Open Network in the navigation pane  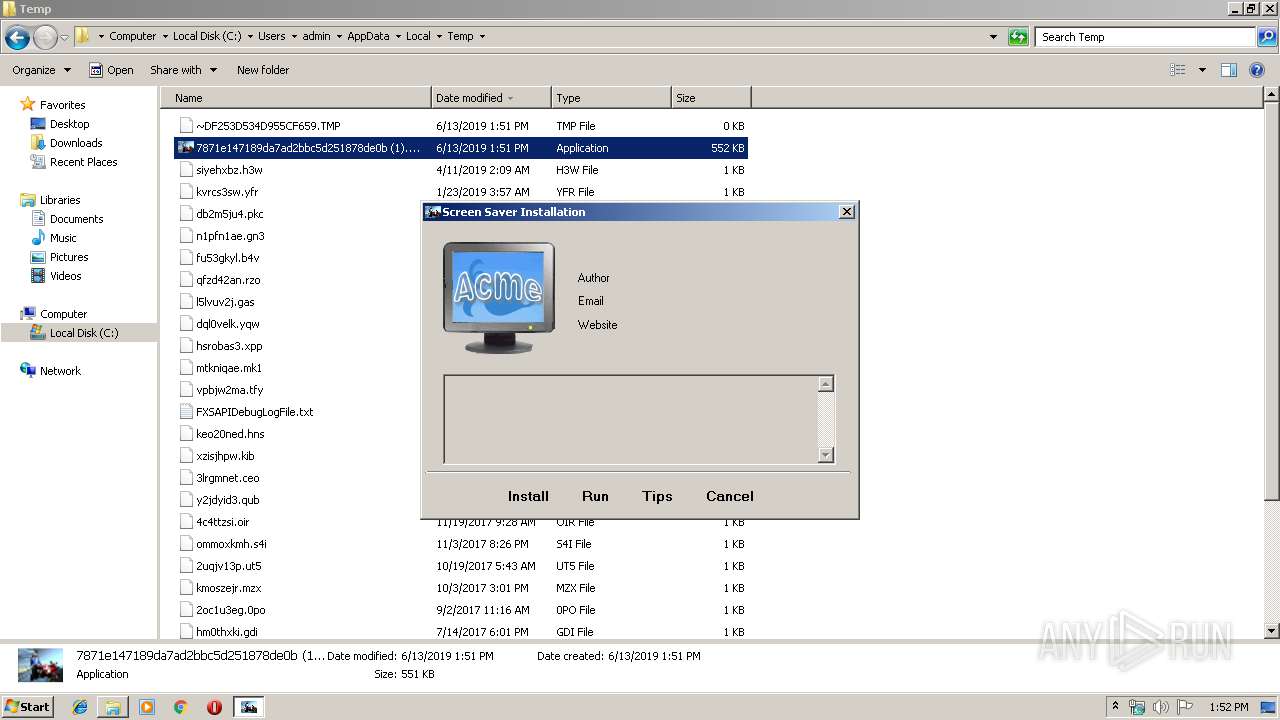pos(60,371)
